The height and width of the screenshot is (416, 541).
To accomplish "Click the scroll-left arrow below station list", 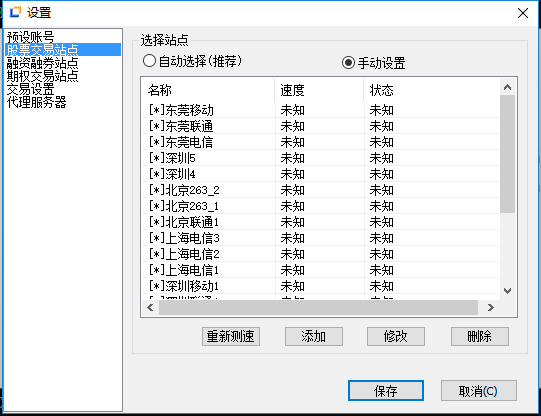I will point(150,307).
